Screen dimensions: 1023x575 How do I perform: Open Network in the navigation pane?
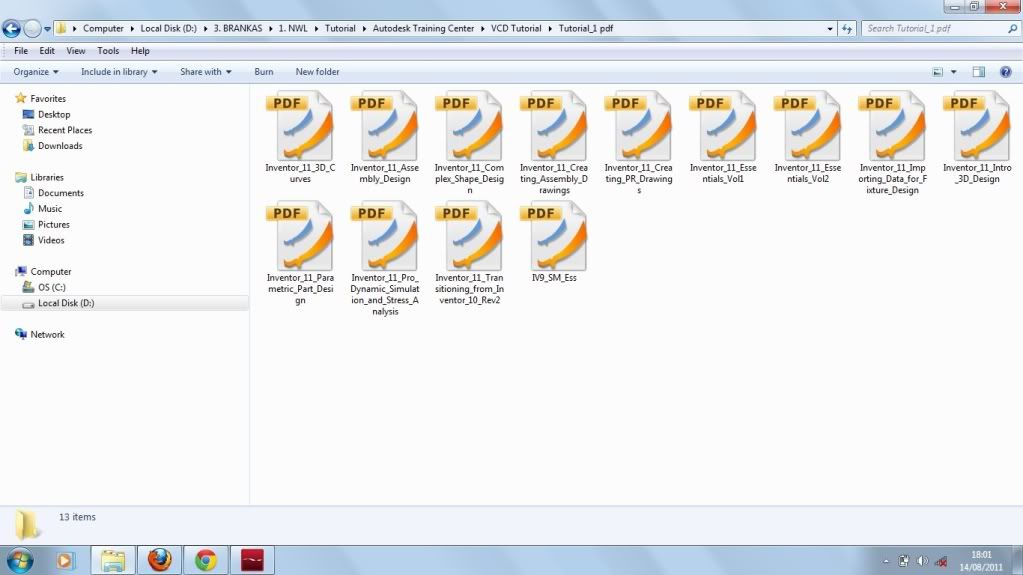pyautogui.click(x=47, y=334)
